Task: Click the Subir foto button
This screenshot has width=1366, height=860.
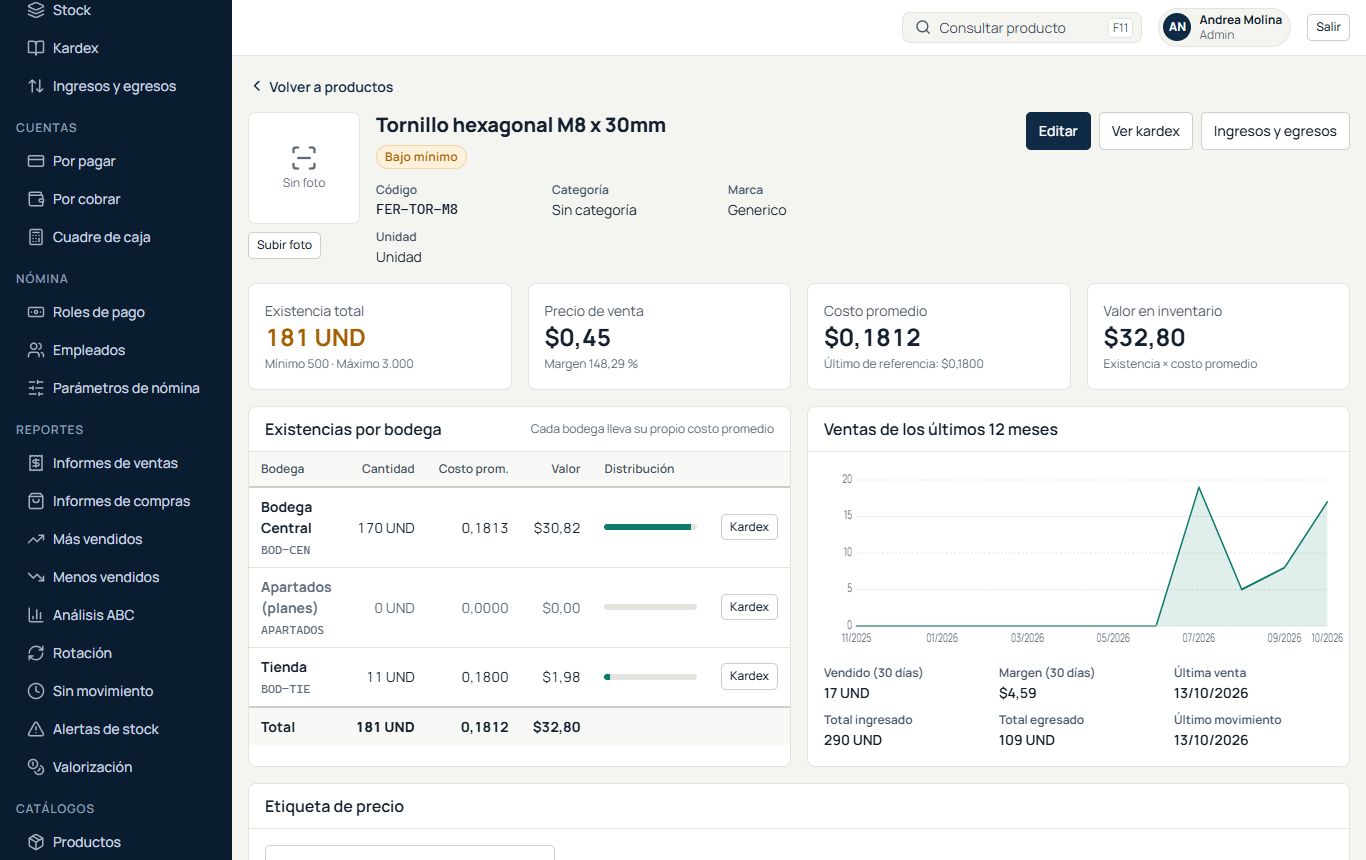Action: [285, 245]
